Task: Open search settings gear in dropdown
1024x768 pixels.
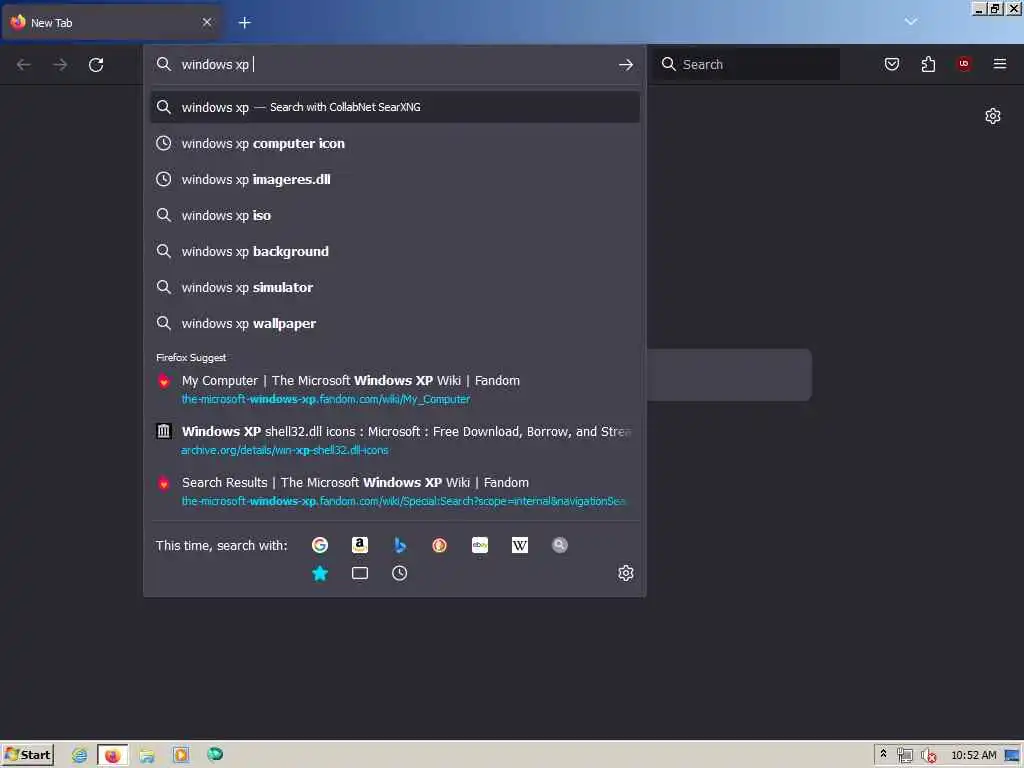Action: pos(626,573)
